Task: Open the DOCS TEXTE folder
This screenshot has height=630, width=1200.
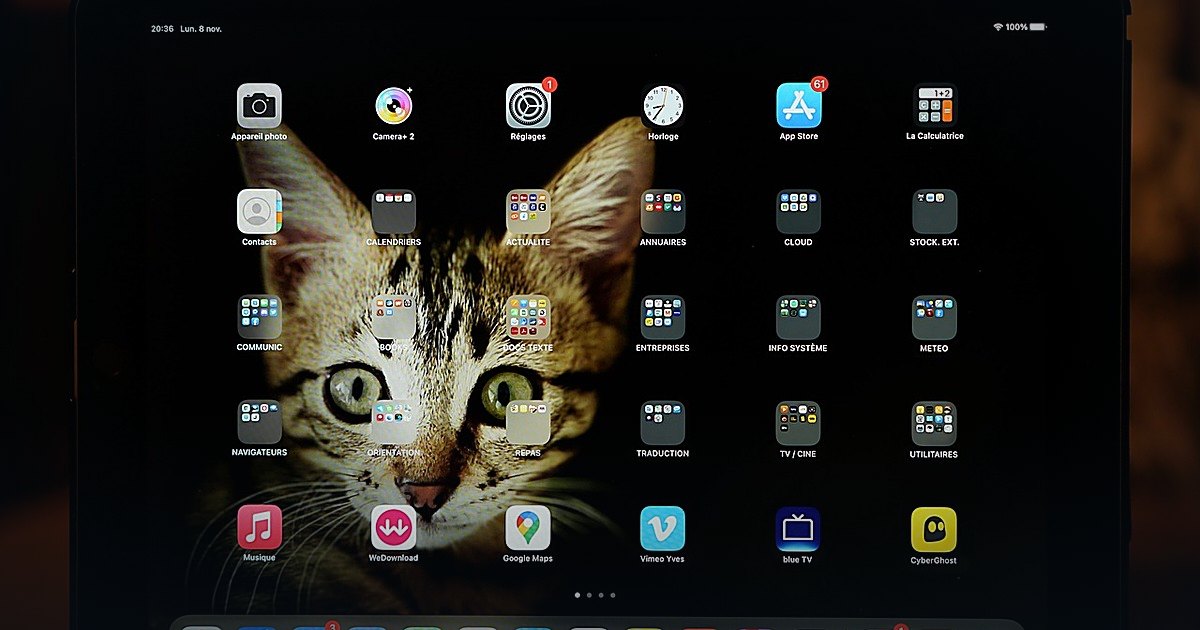Action: click(528, 317)
